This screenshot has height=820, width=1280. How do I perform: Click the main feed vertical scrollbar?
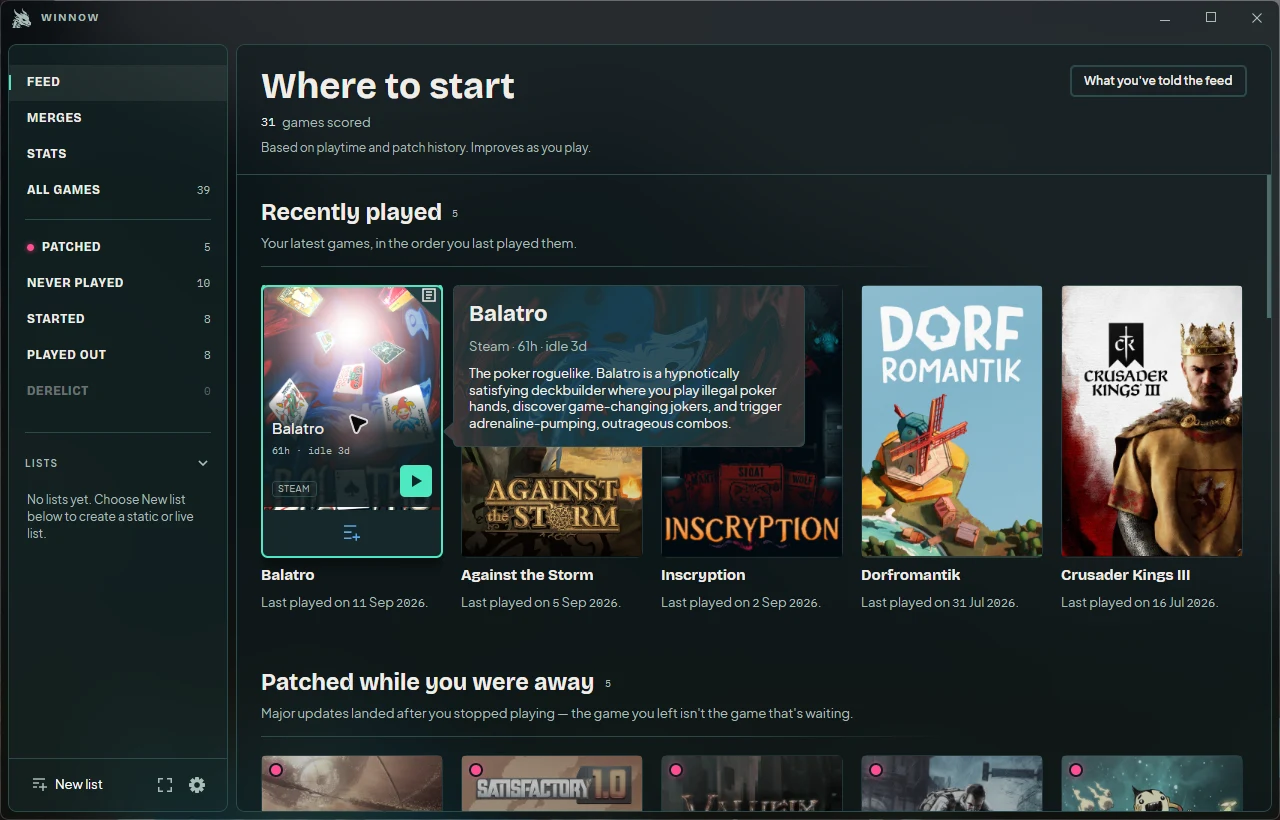(x=1269, y=248)
